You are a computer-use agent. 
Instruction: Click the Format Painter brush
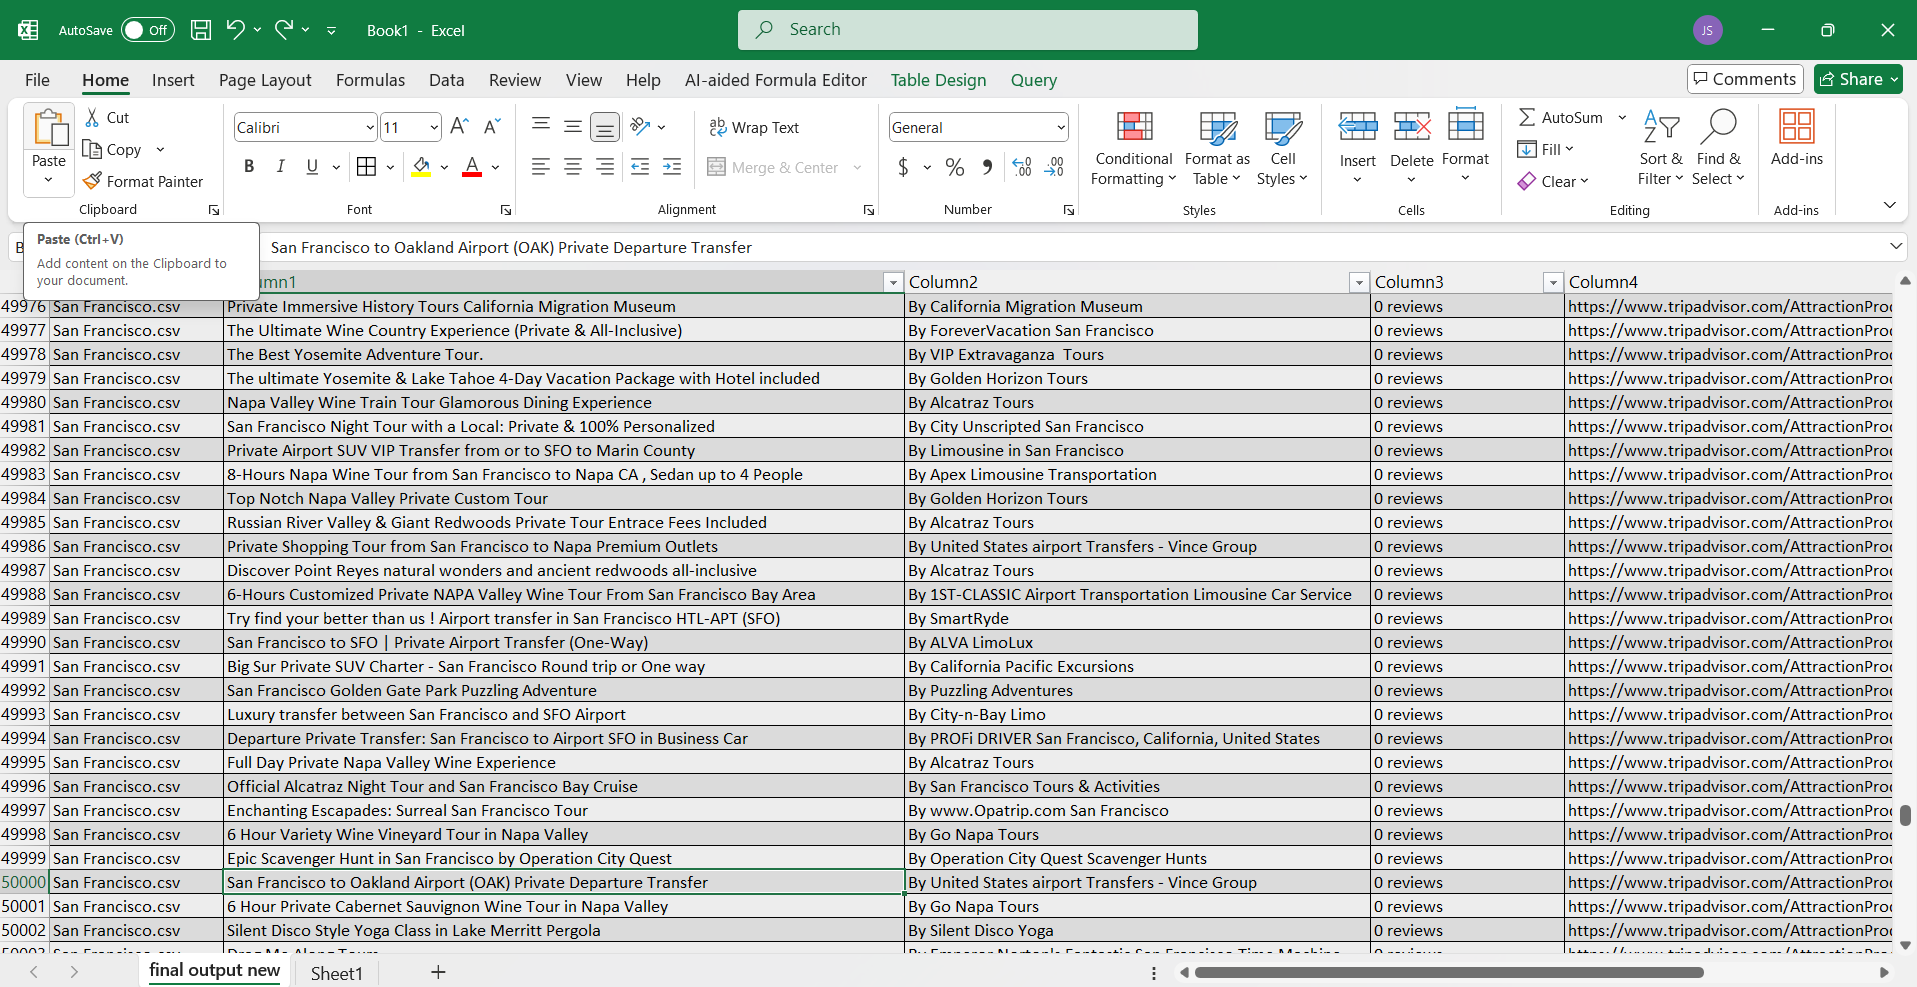(x=92, y=181)
